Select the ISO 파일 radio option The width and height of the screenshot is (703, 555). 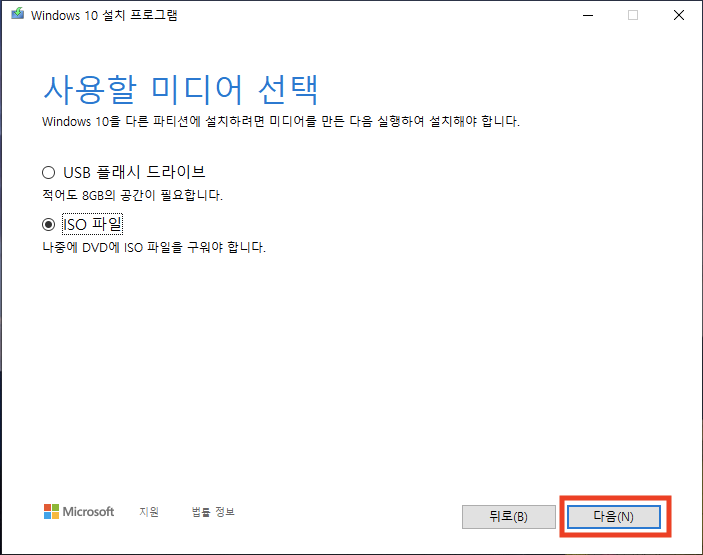coord(48,224)
